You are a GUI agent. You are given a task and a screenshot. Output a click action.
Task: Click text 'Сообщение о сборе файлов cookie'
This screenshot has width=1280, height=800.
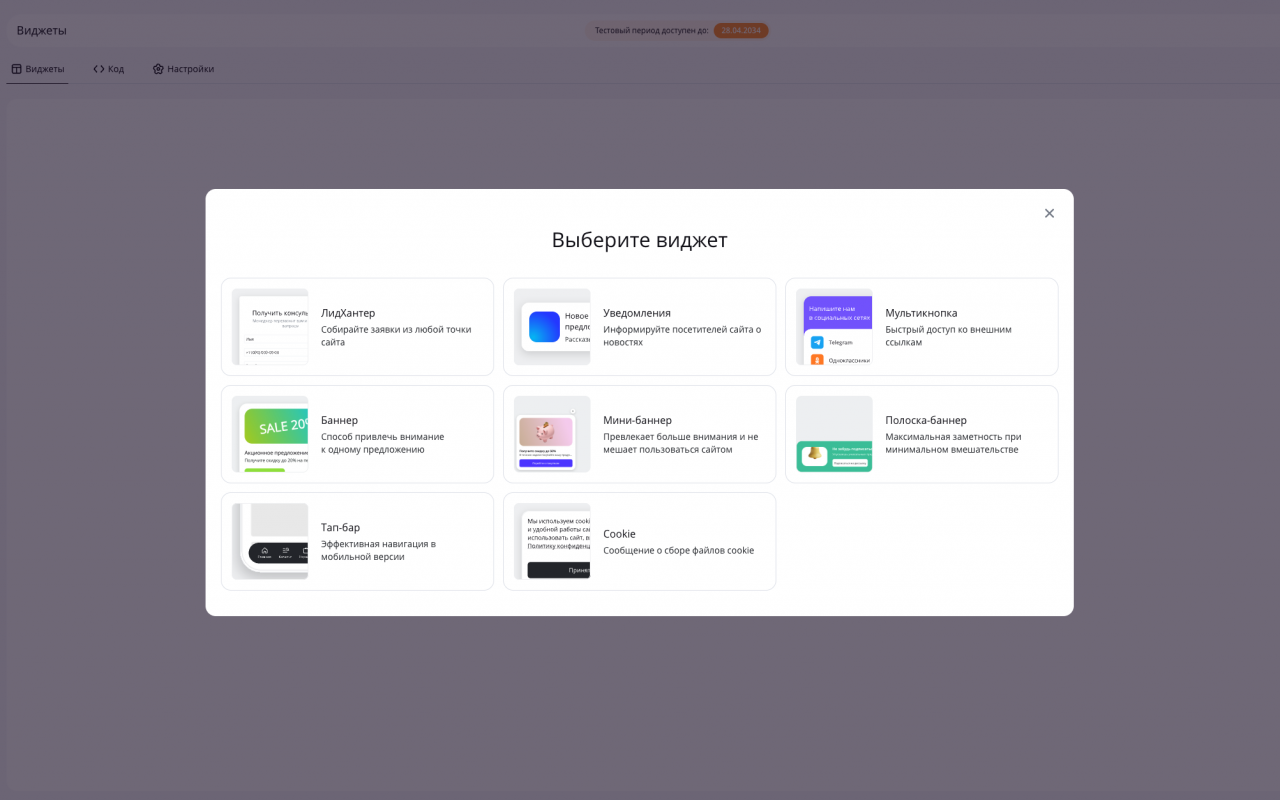(679, 550)
